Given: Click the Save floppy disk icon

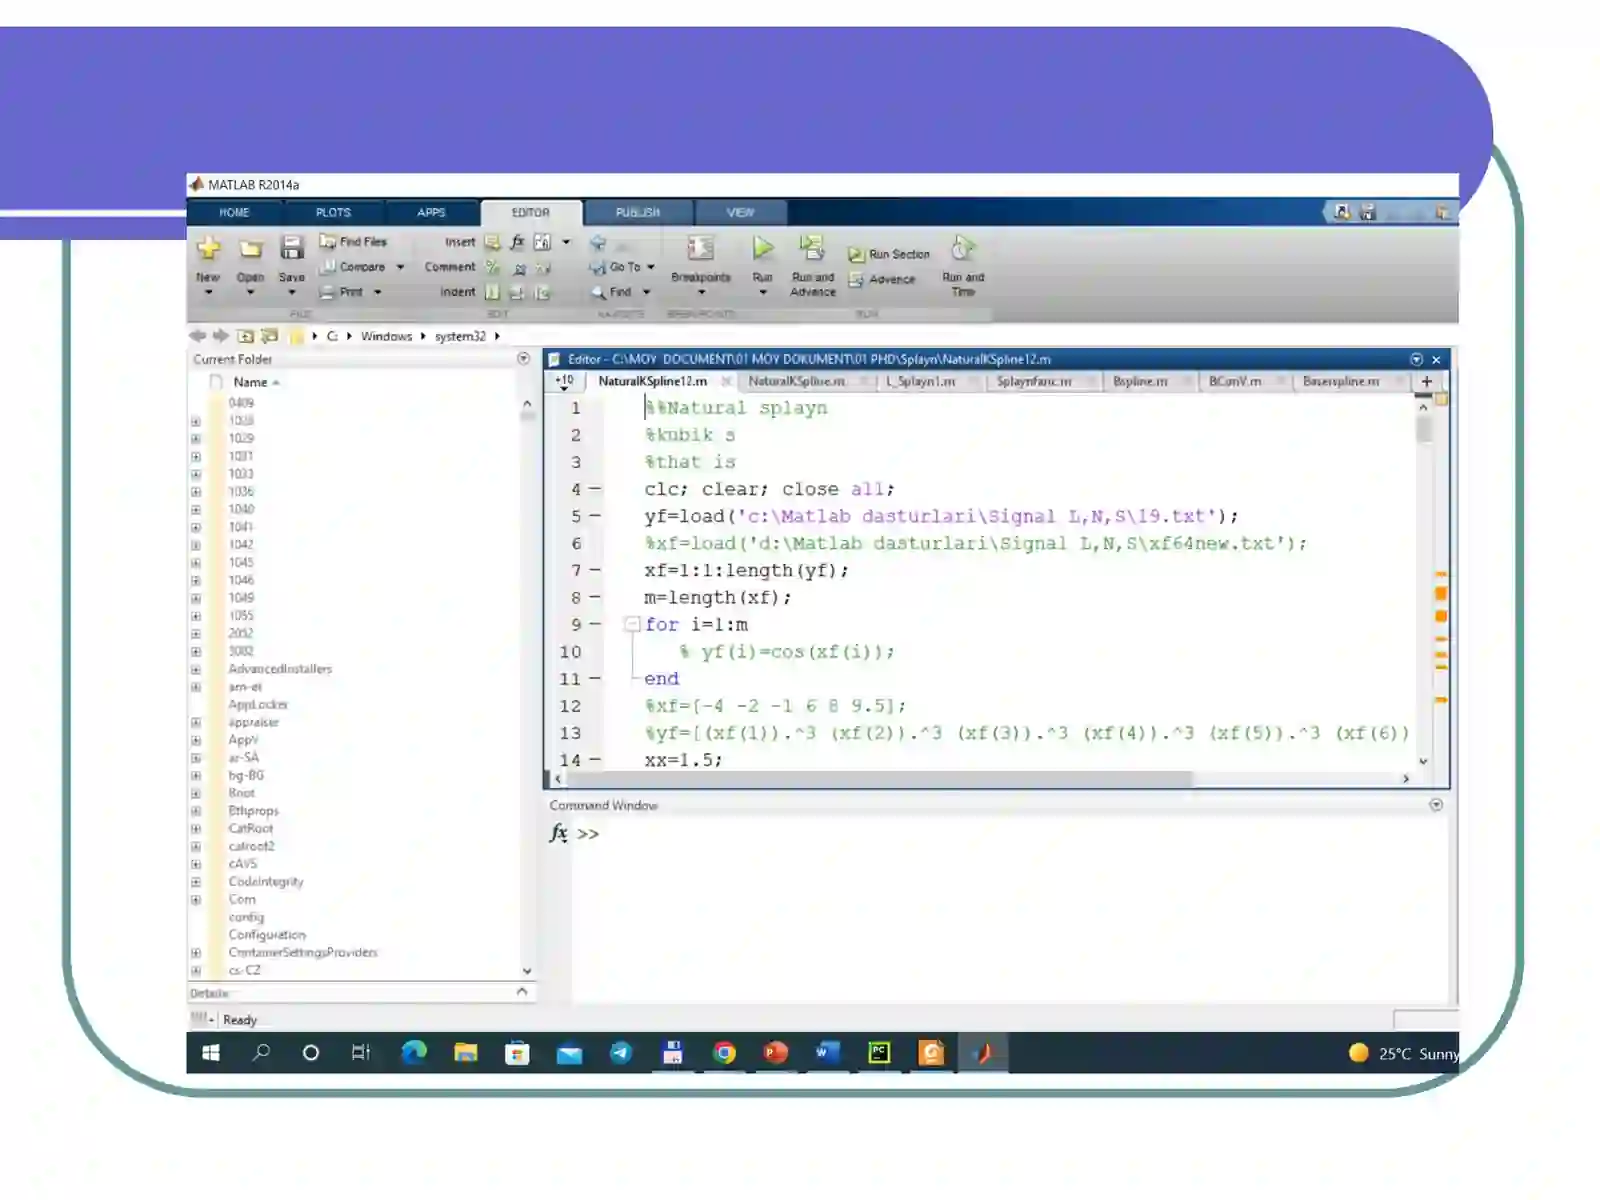Looking at the screenshot, I should click(x=292, y=248).
